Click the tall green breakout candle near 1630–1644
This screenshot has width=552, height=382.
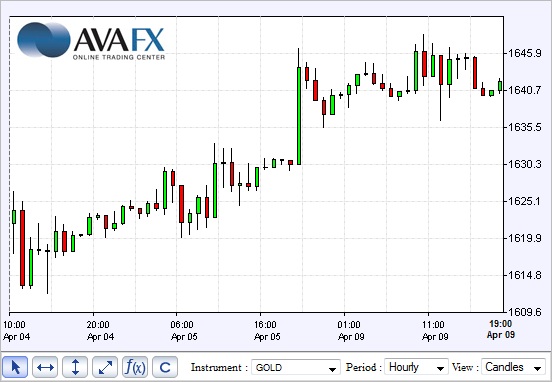[299, 116]
